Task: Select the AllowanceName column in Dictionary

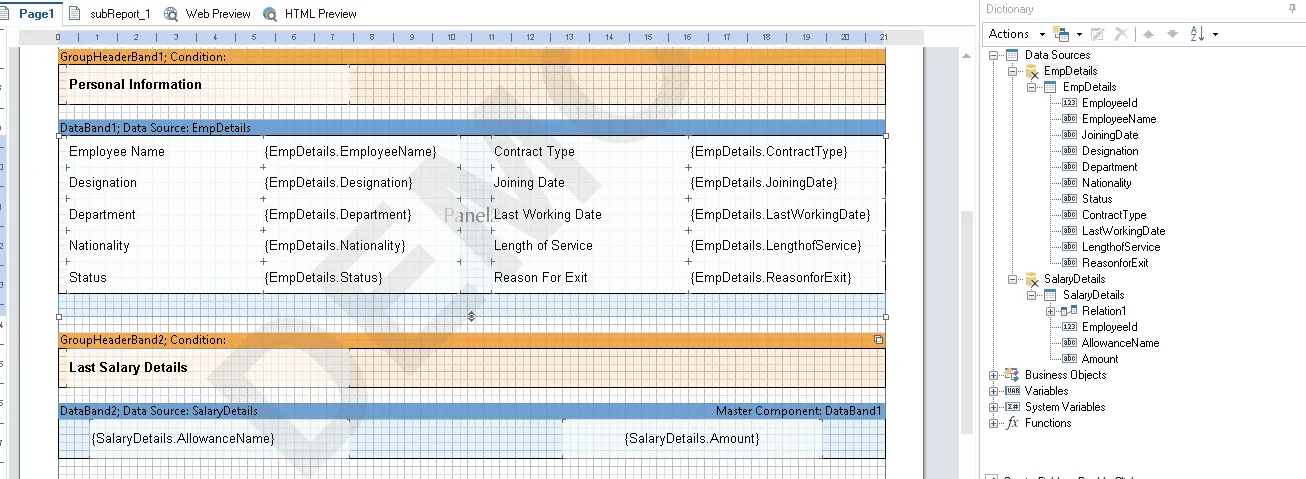Action: point(1120,343)
